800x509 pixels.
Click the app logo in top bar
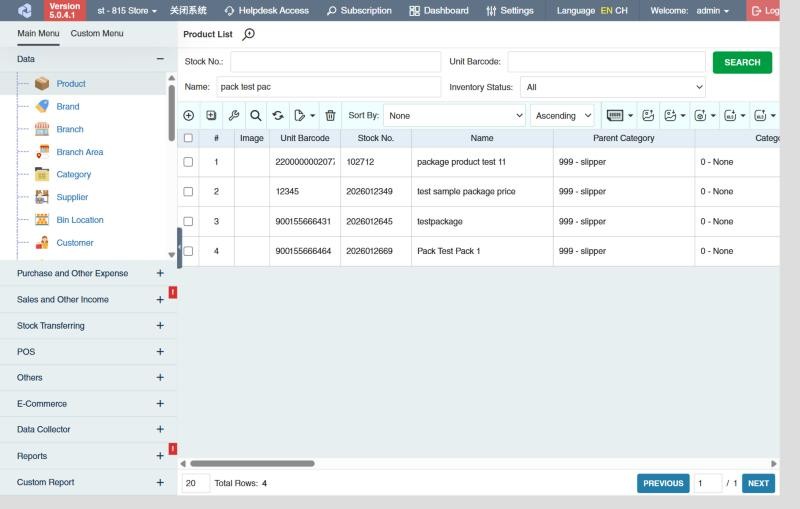point(24,10)
